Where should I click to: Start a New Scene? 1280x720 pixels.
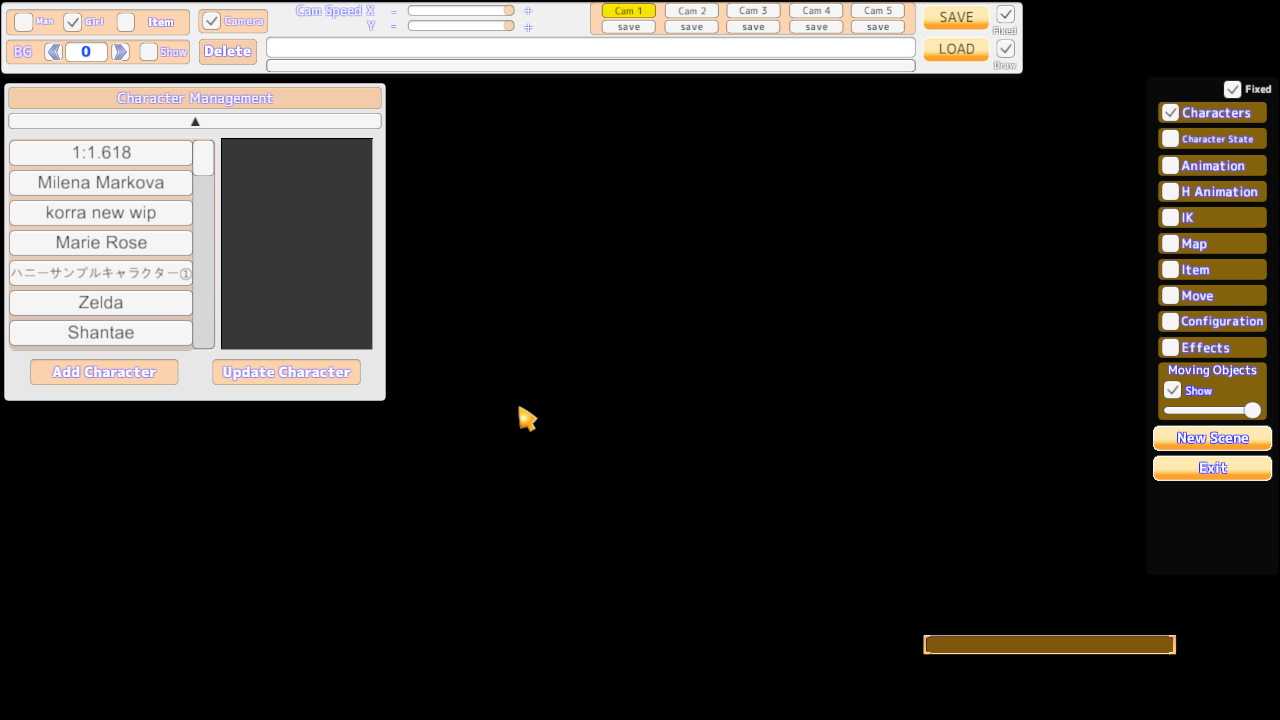point(1212,438)
